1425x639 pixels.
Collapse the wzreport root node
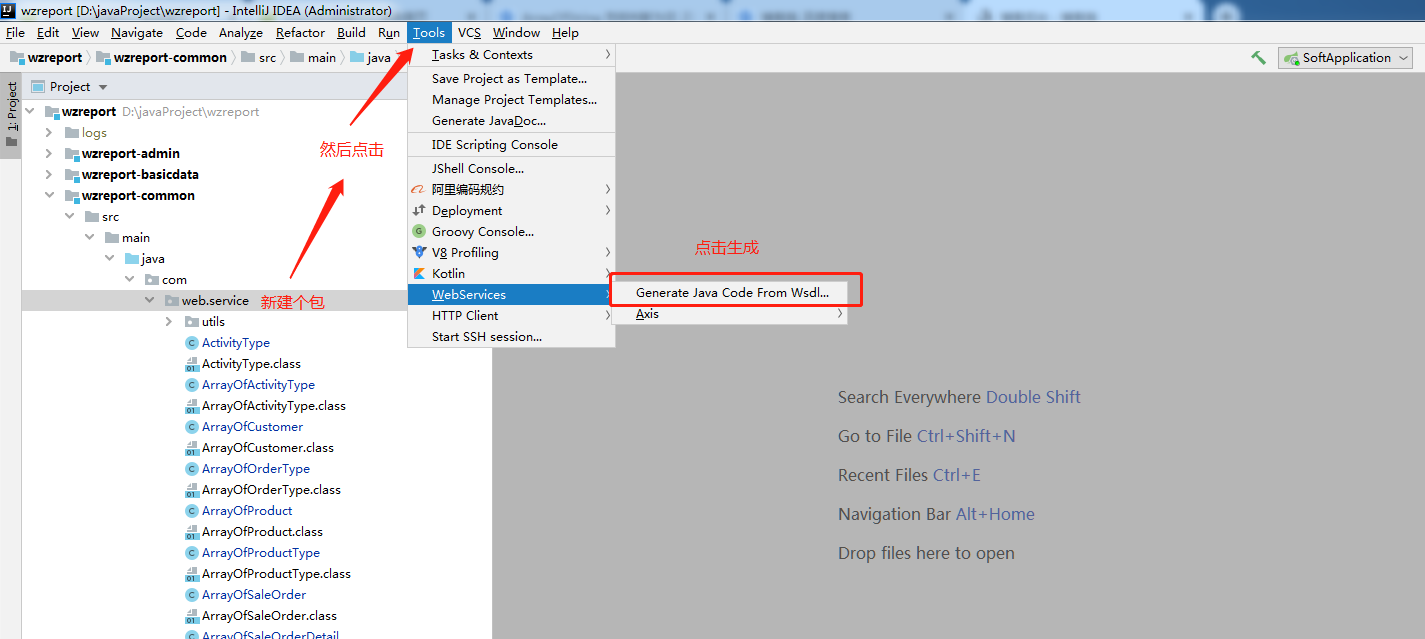[31, 112]
